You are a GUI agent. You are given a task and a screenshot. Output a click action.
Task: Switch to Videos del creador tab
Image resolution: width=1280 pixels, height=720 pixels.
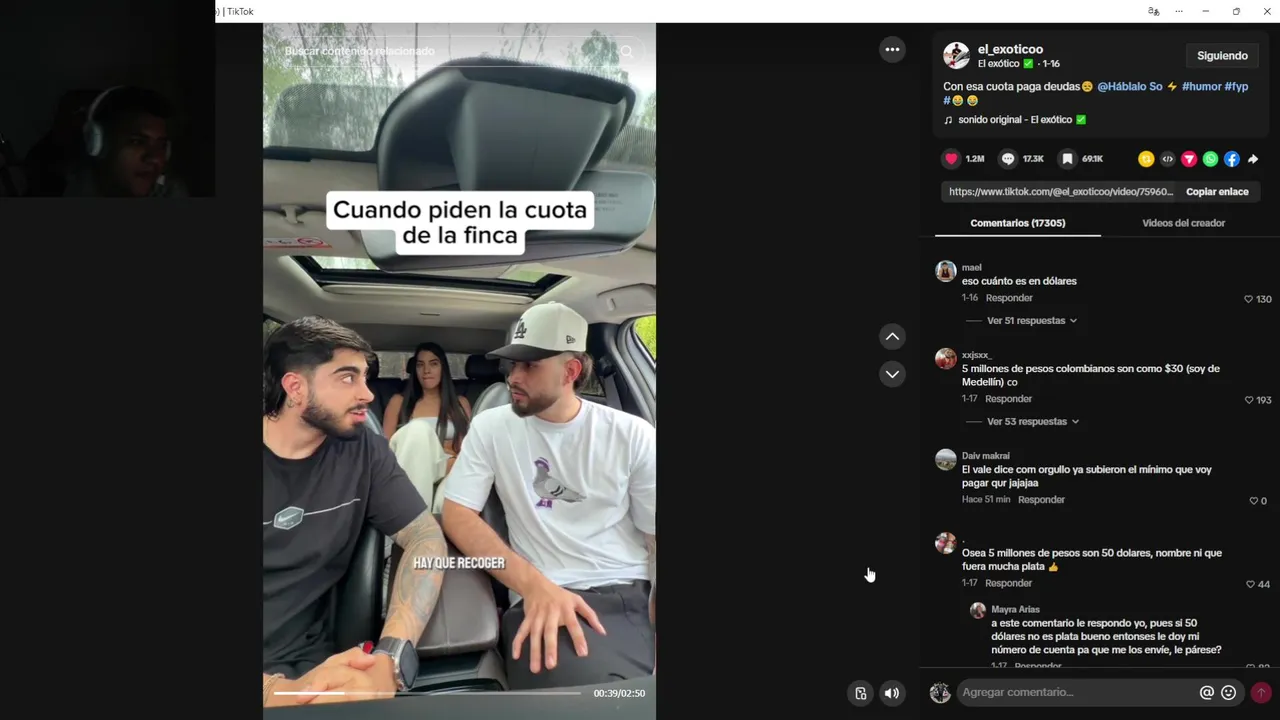[x=1183, y=223]
